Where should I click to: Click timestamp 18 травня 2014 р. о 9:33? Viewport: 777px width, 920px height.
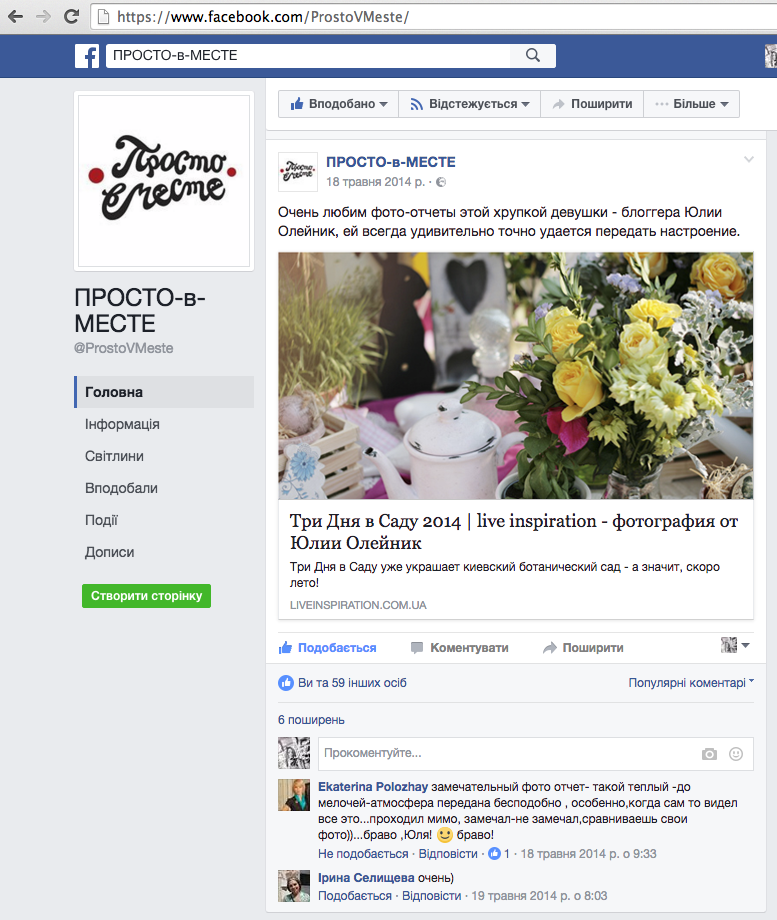pos(589,854)
